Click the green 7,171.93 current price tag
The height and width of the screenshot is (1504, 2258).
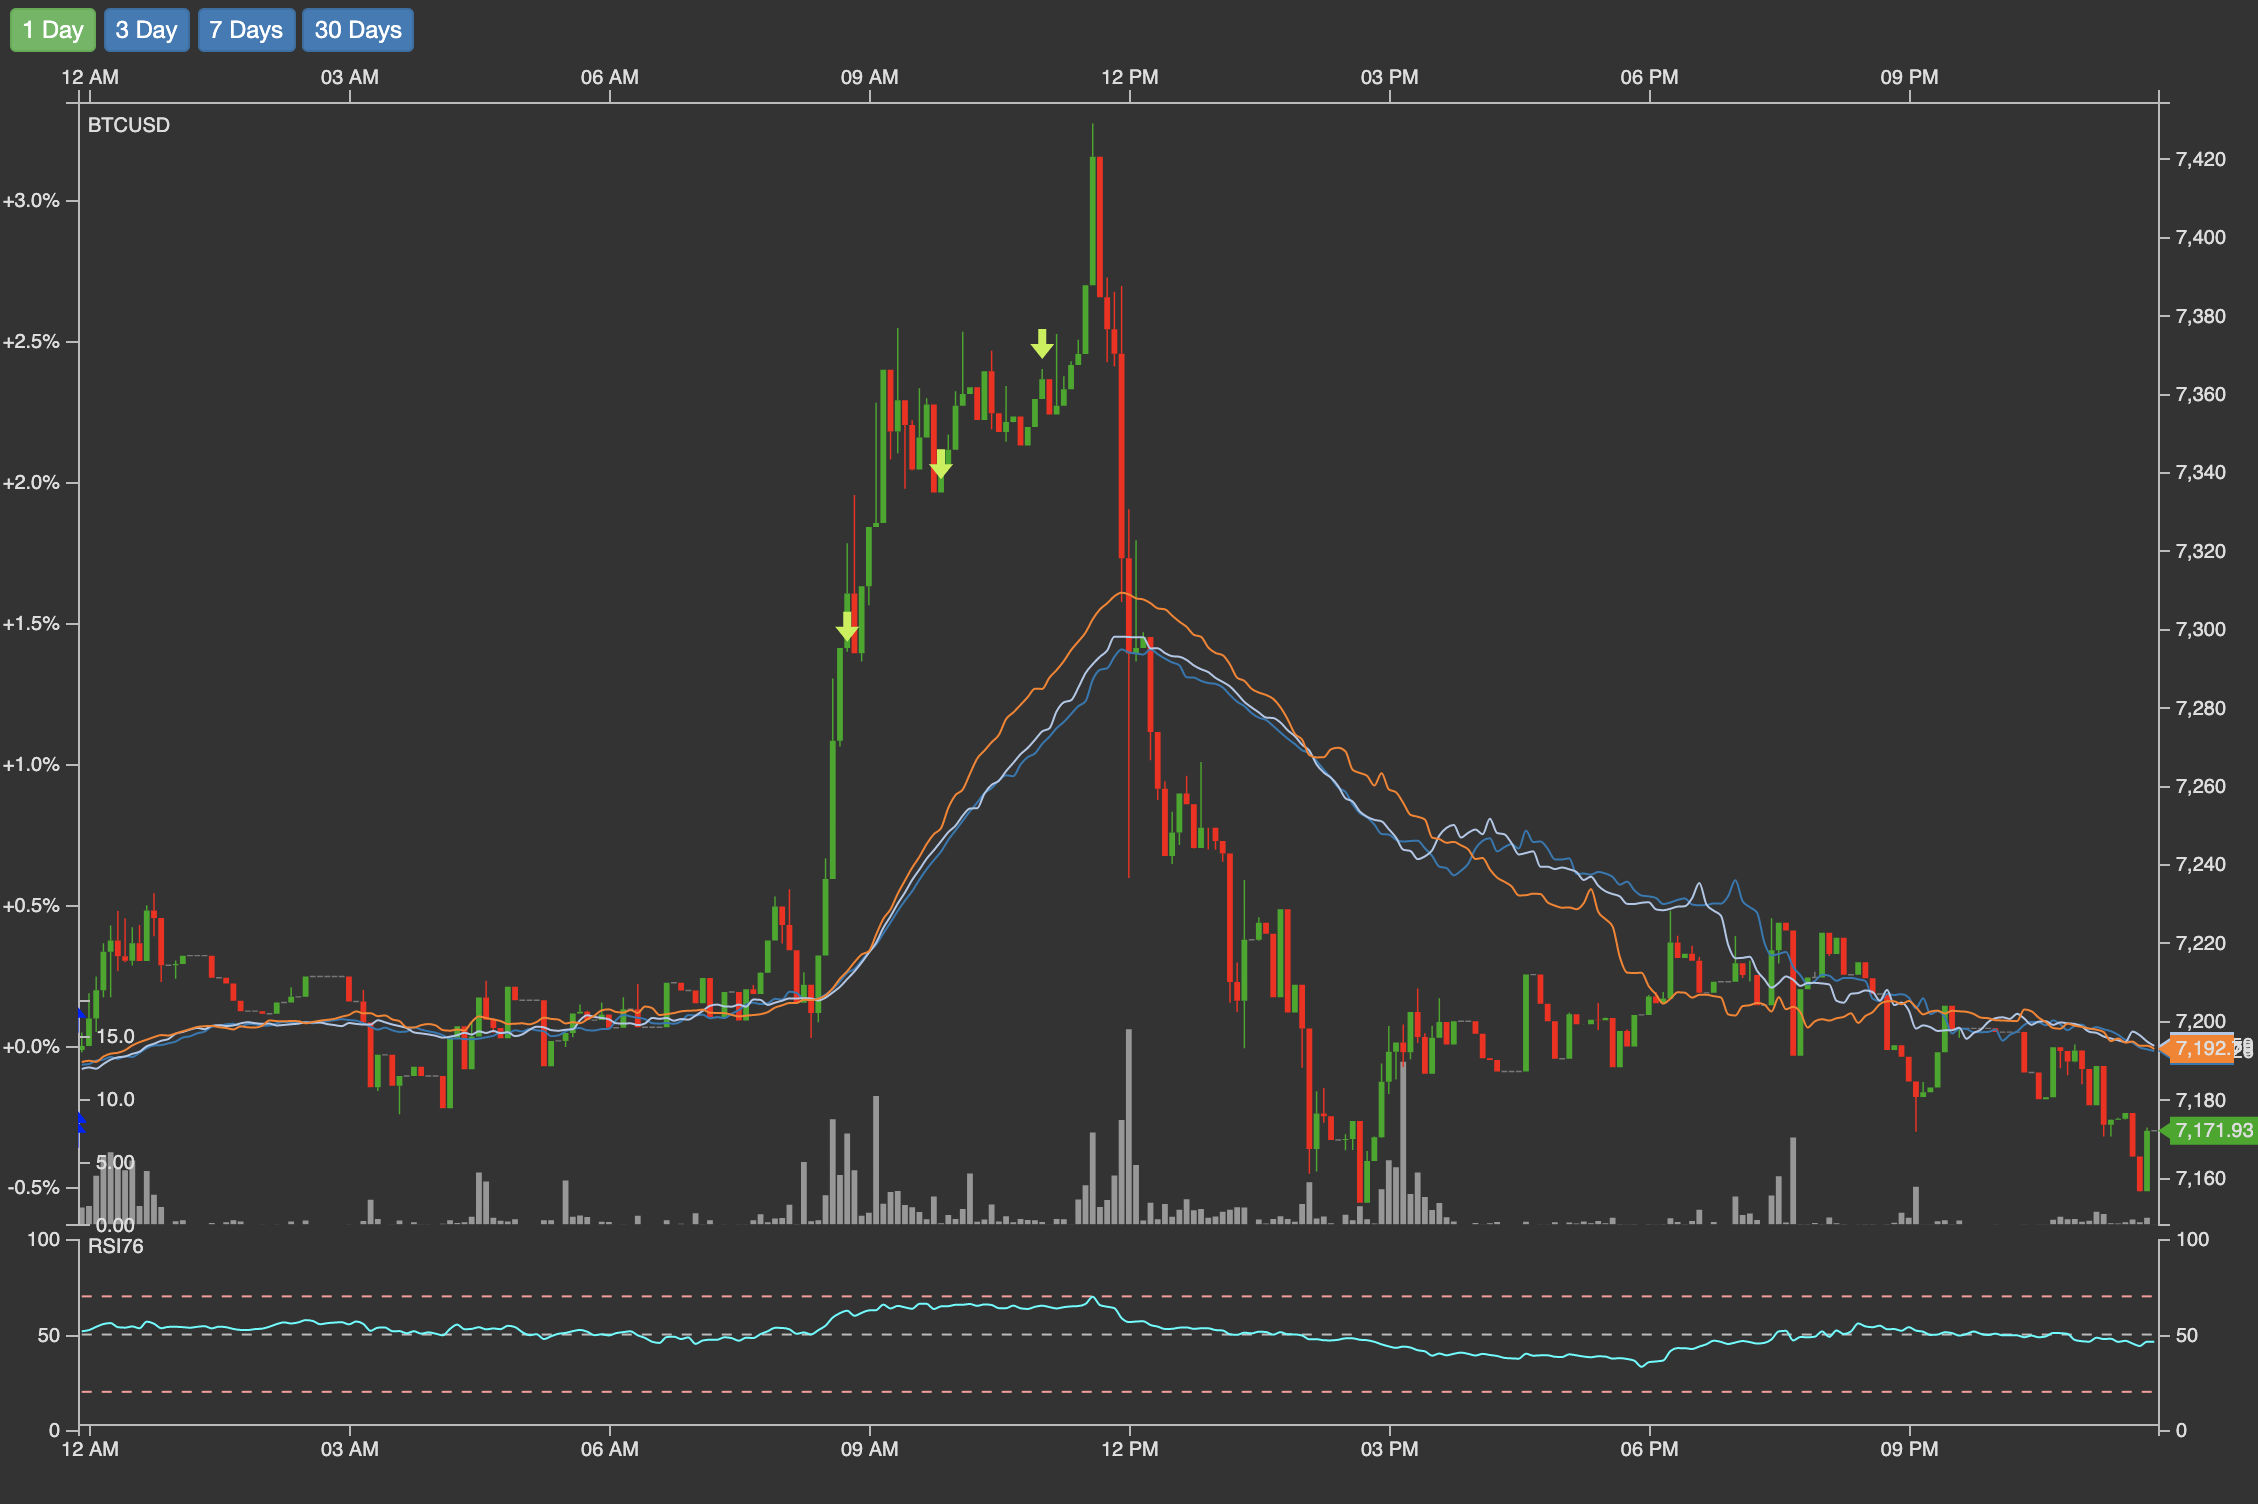click(x=2208, y=1131)
